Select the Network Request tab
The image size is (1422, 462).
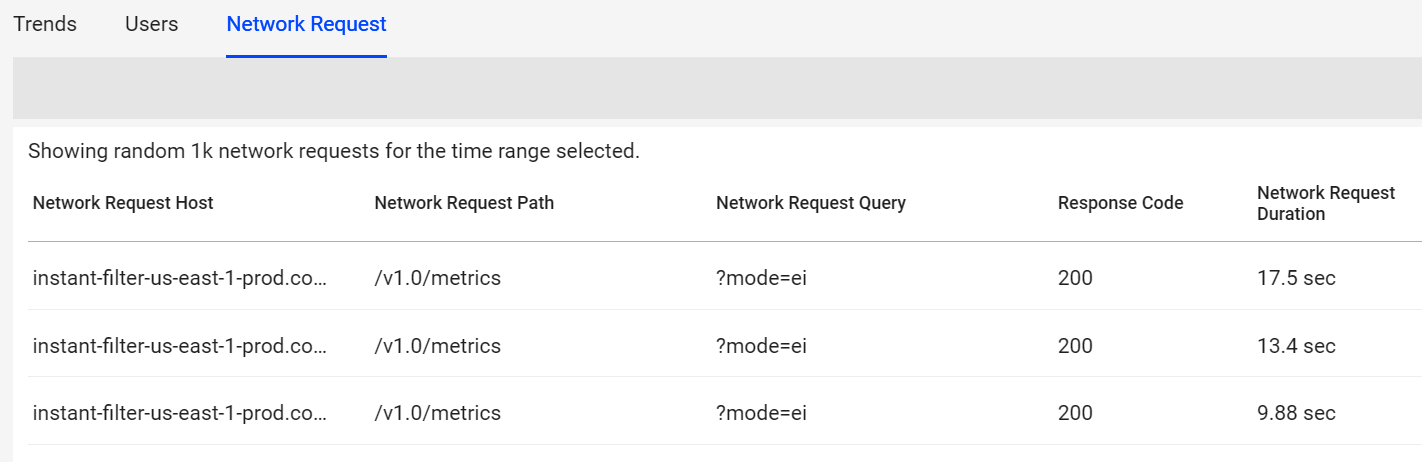coord(306,24)
